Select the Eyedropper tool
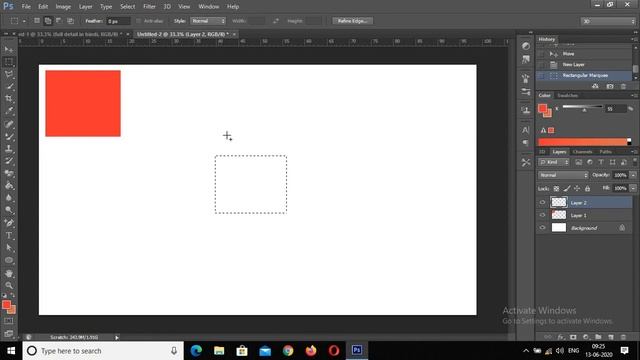 [x=9, y=111]
